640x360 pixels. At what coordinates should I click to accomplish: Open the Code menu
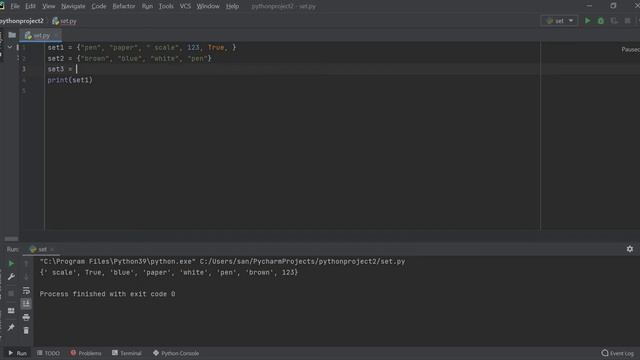99,6
